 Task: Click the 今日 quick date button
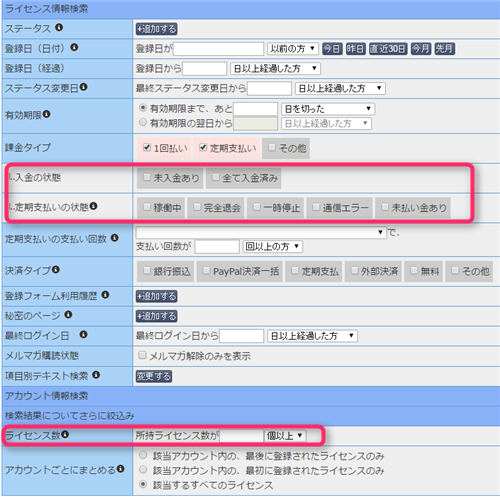click(332, 49)
